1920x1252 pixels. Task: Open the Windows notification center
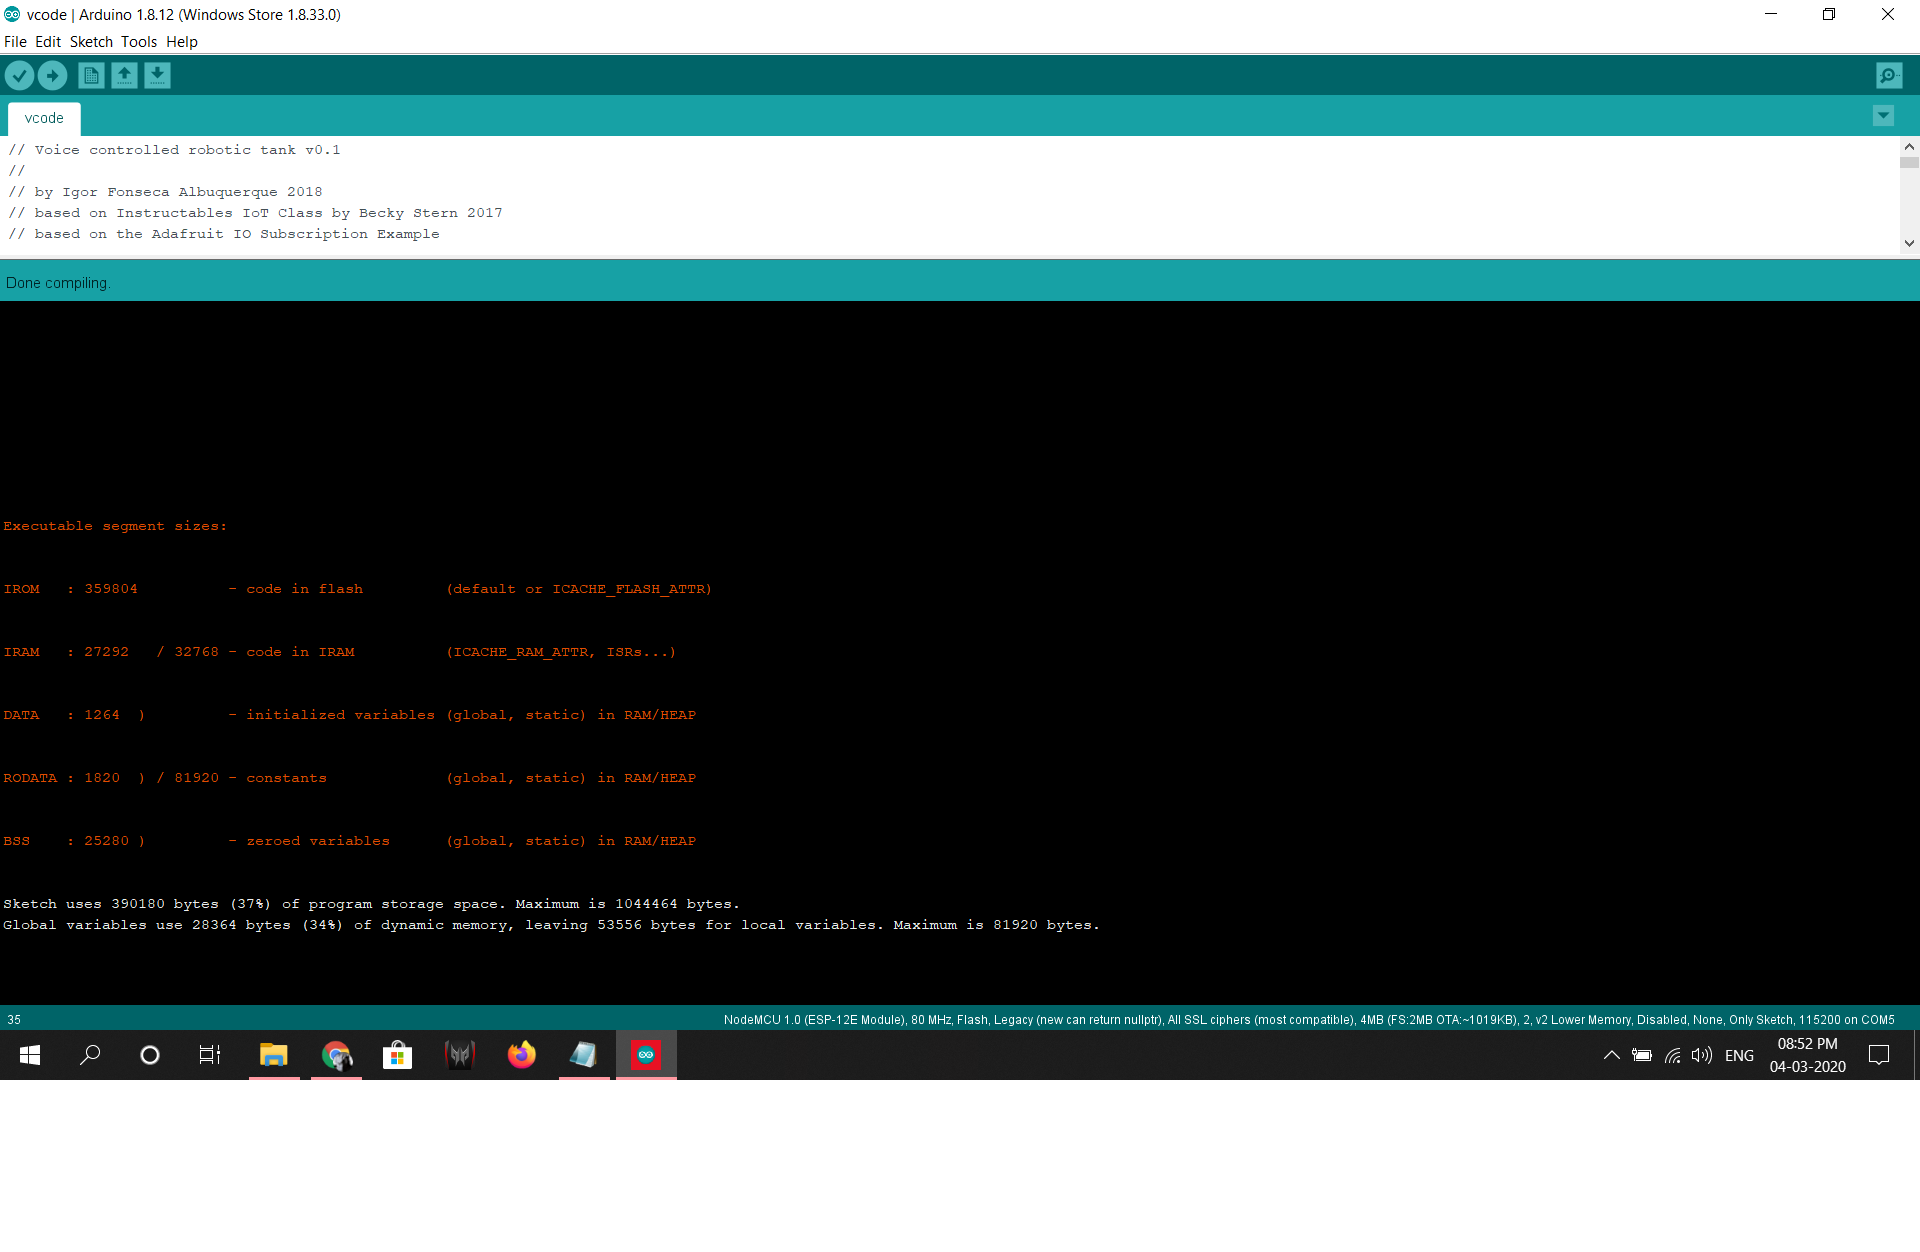point(1879,1055)
